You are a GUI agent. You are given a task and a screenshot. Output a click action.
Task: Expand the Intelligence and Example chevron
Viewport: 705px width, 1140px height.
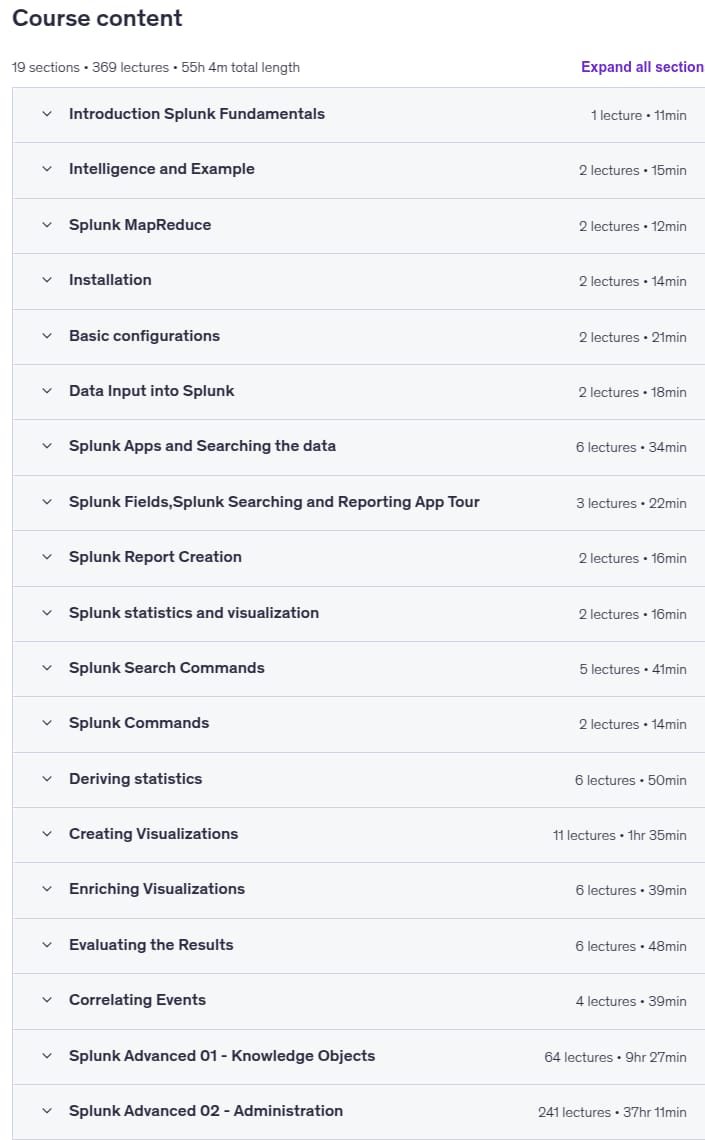(47, 169)
